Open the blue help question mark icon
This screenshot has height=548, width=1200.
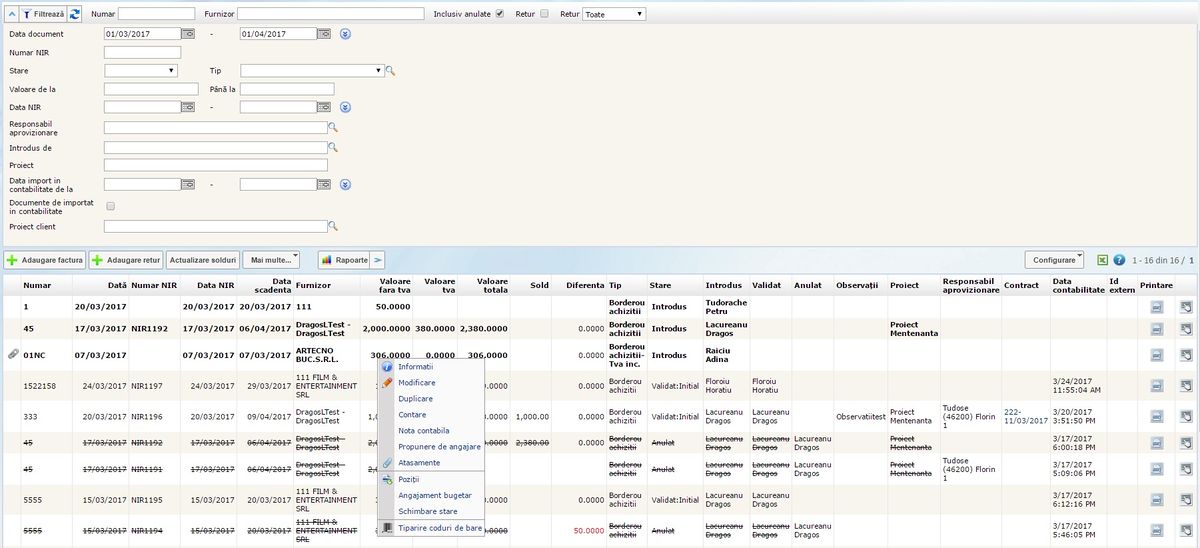click(x=1119, y=260)
